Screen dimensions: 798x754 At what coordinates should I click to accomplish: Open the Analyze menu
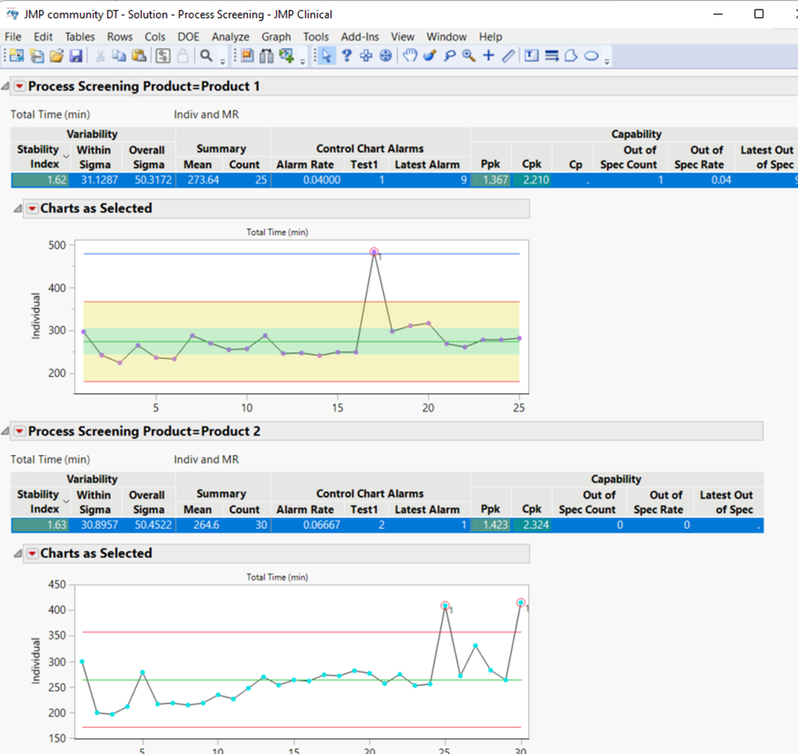point(230,36)
